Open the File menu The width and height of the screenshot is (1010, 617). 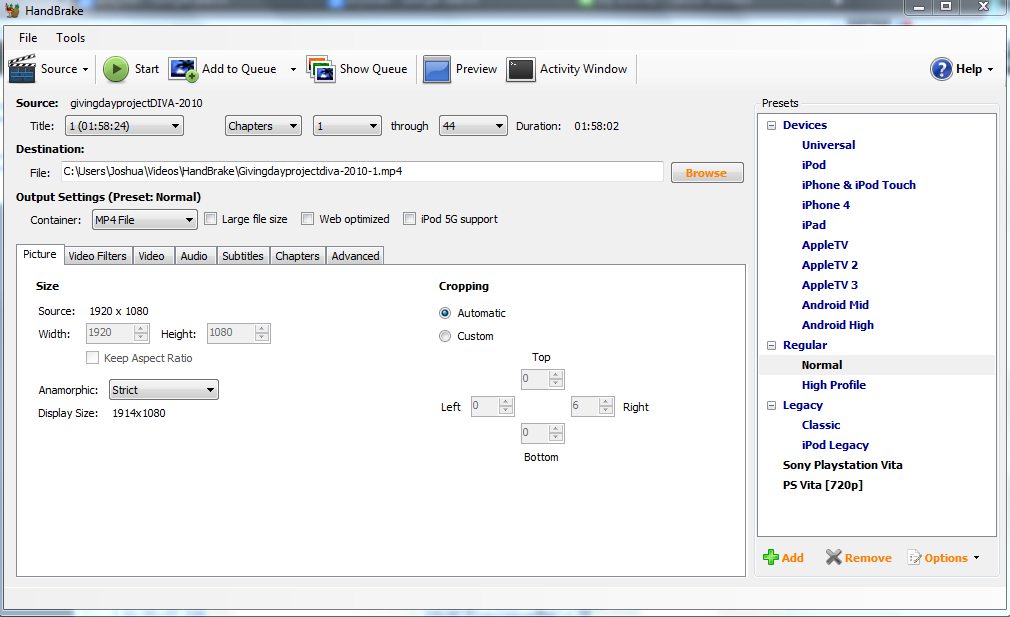tap(28, 37)
